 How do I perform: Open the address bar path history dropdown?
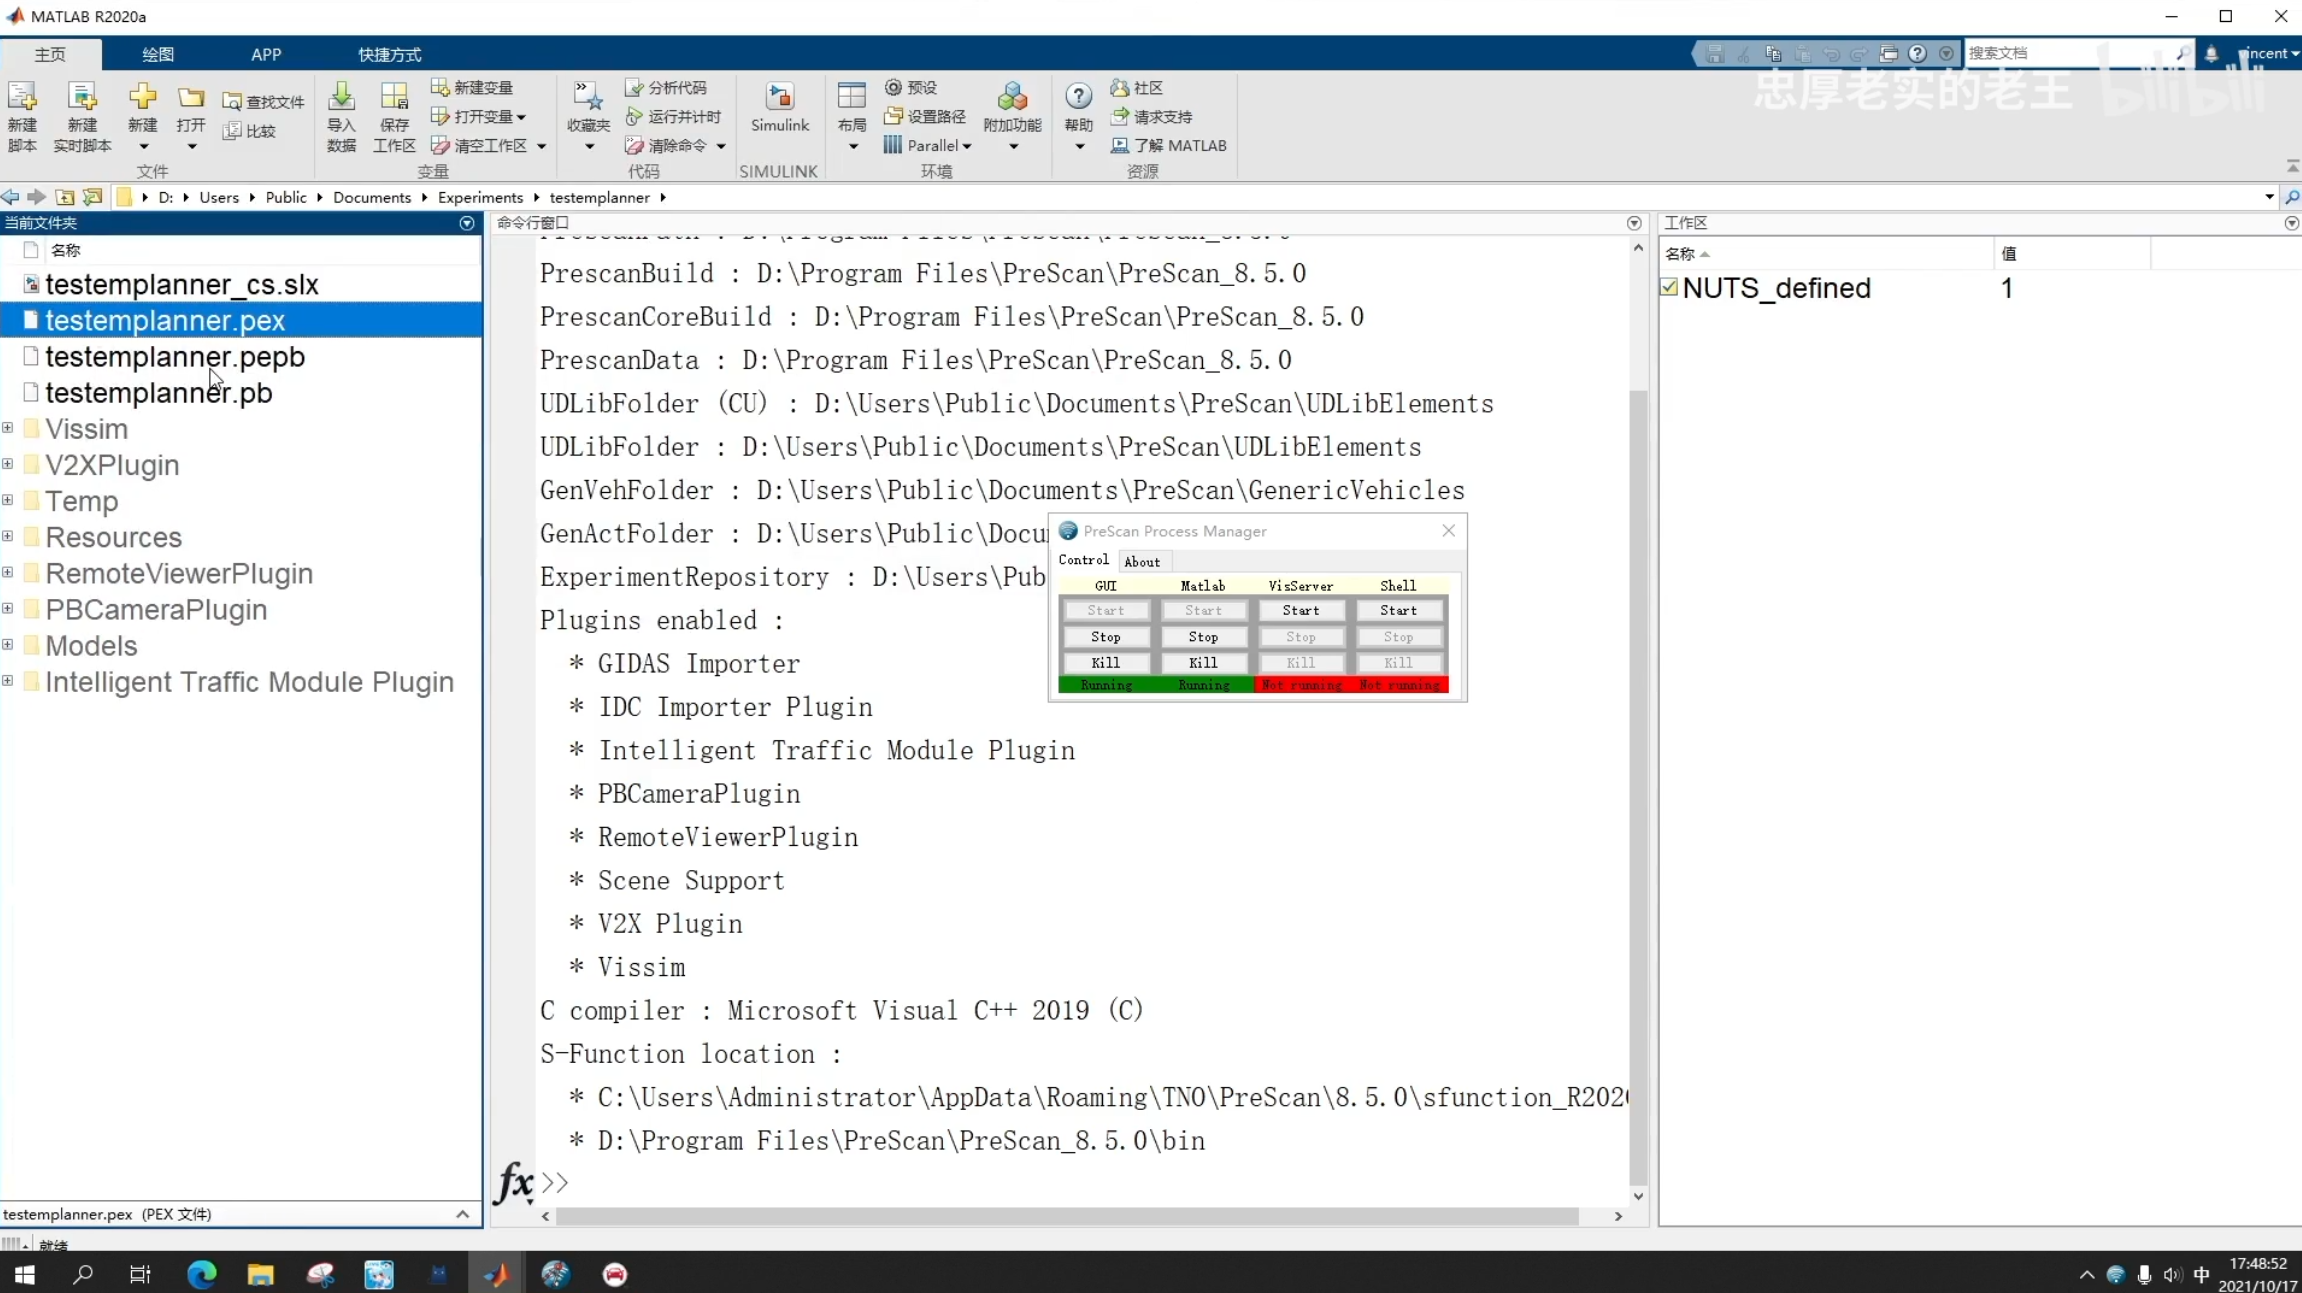(2269, 197)
